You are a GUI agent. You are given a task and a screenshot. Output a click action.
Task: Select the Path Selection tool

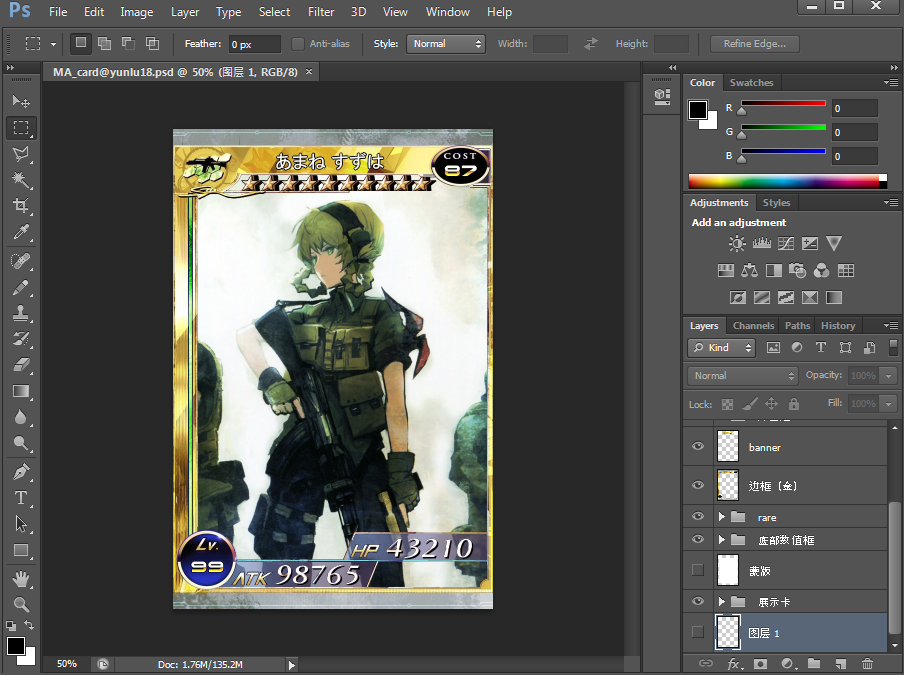[21, 524]
